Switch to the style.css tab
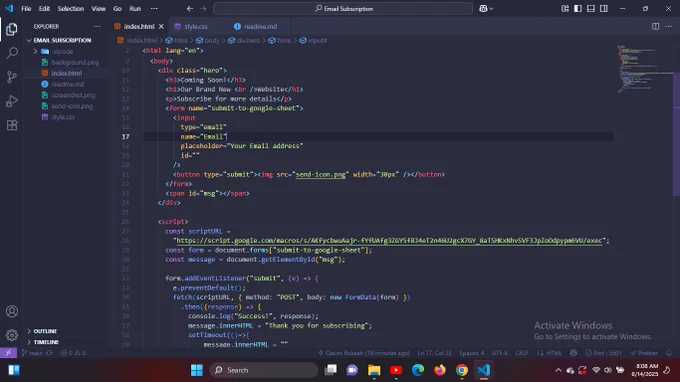This screenshot has width=680, height=382. pyautogui.click(x=196, y=26)
